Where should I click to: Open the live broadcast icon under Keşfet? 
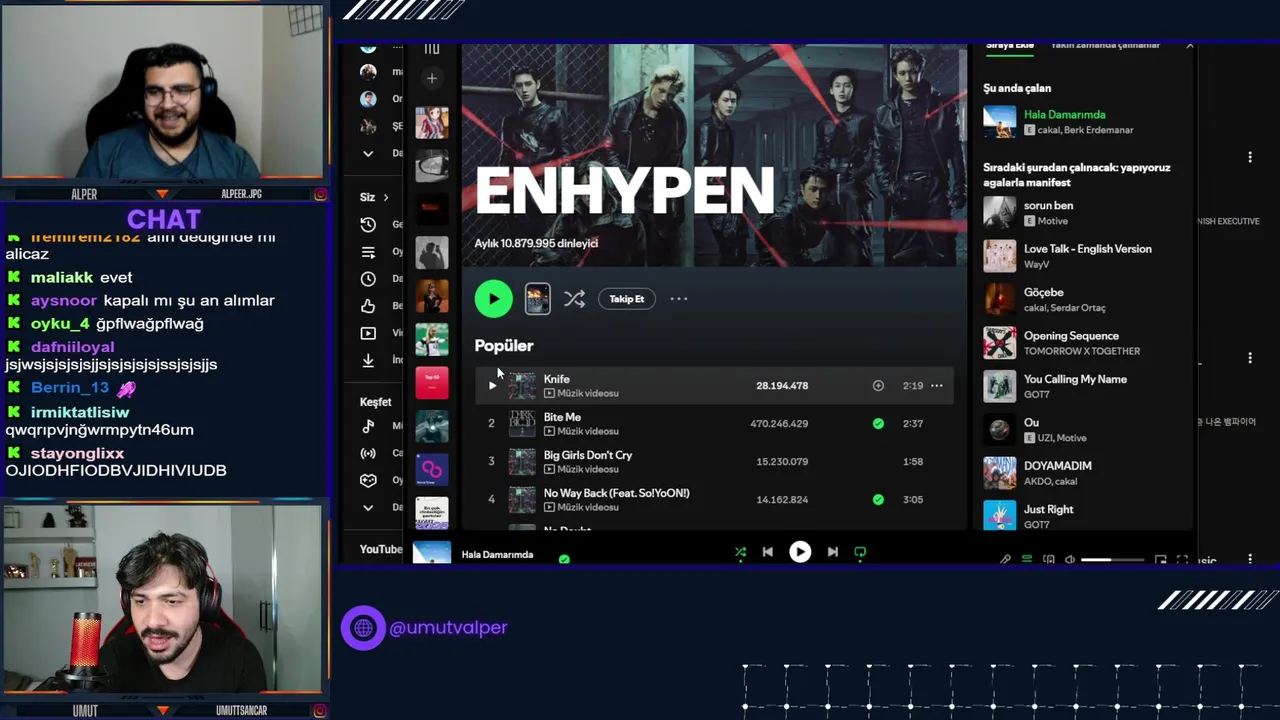coord(368,453)
